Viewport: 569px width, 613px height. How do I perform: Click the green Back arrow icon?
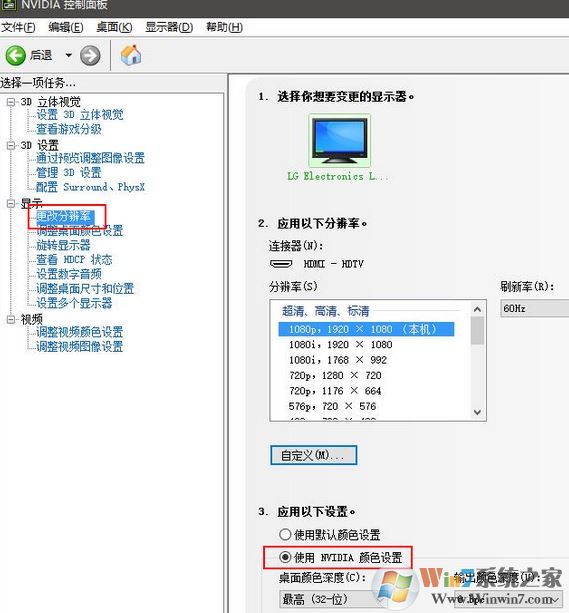point(15,55)
